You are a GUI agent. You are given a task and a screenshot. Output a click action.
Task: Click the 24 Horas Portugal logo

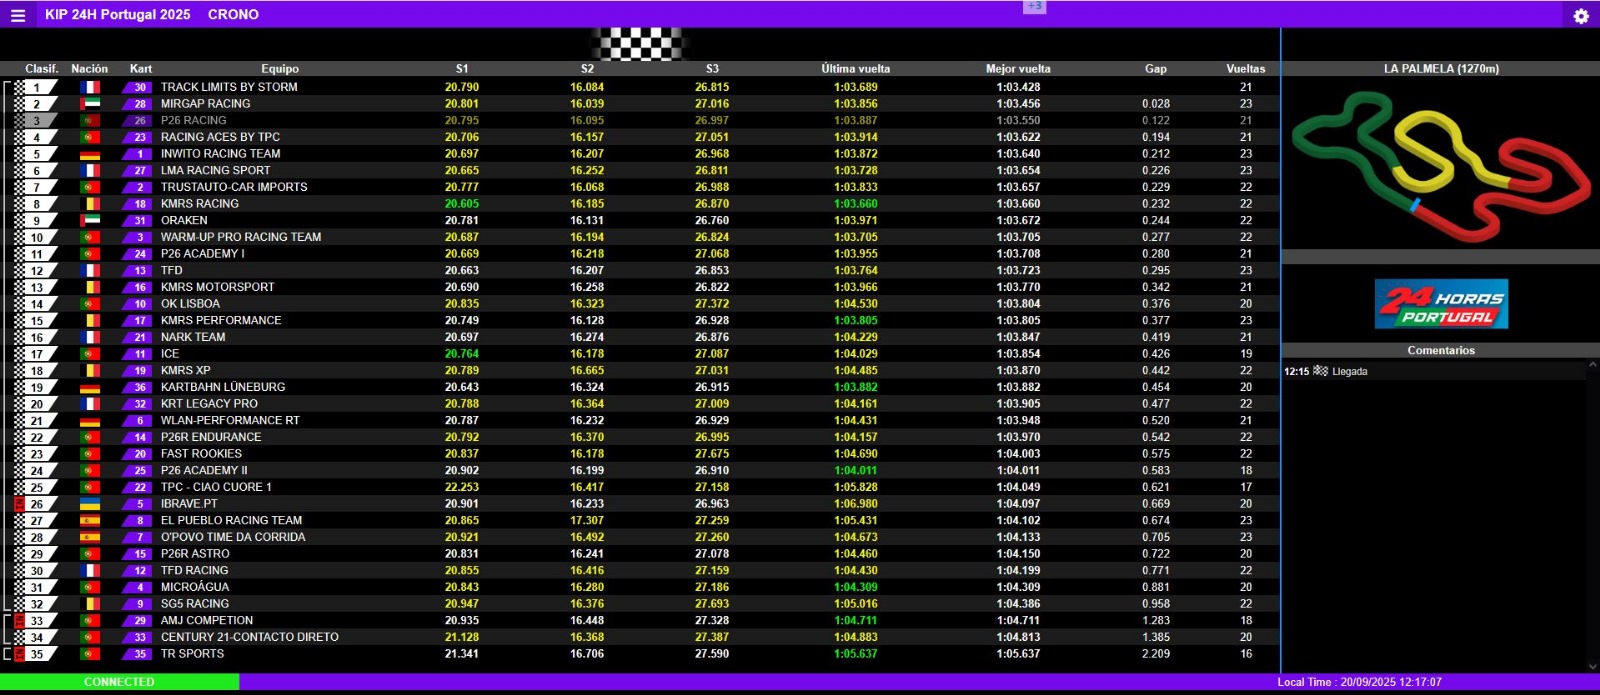coord(1441,305)
